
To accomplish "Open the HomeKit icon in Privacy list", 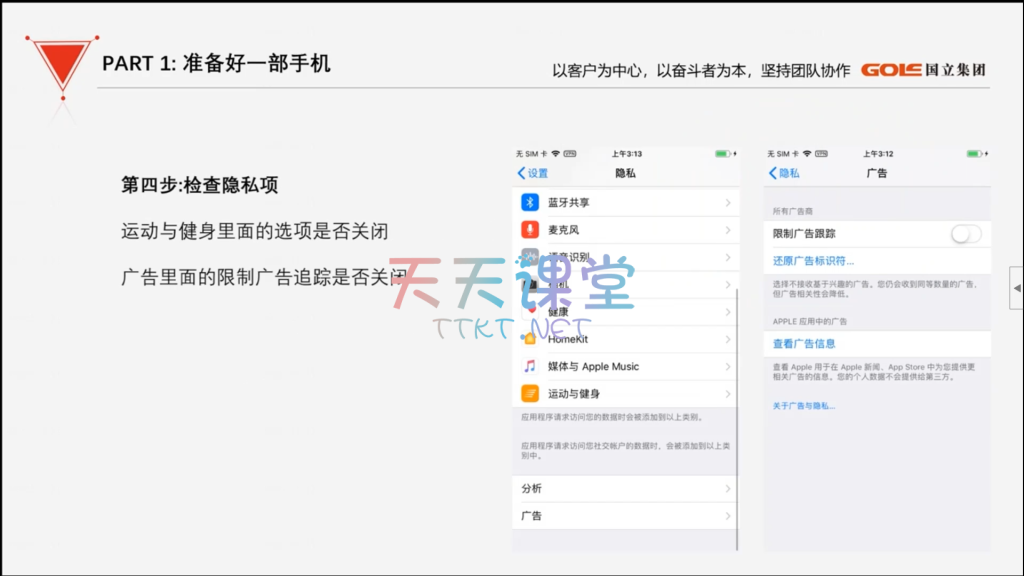I will tap(530, 339).
